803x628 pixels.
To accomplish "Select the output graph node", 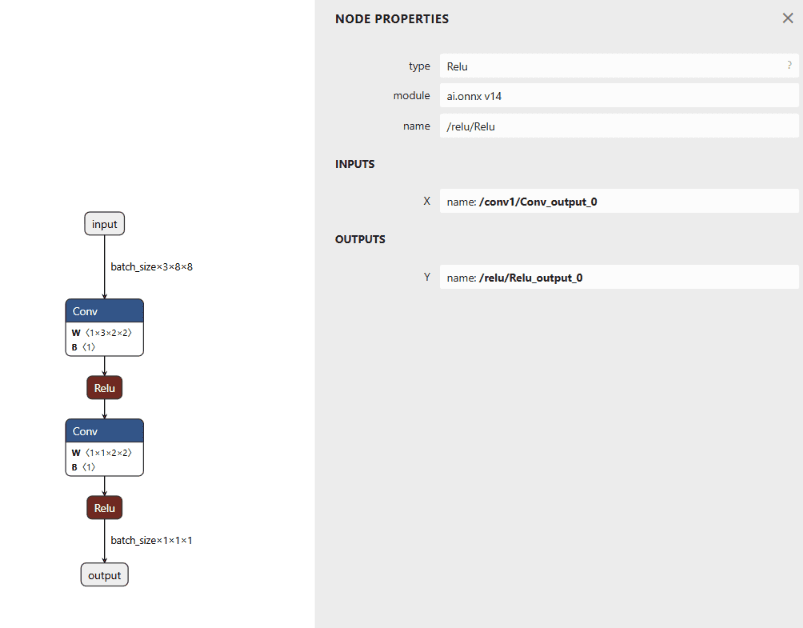I will pos(104,575).
